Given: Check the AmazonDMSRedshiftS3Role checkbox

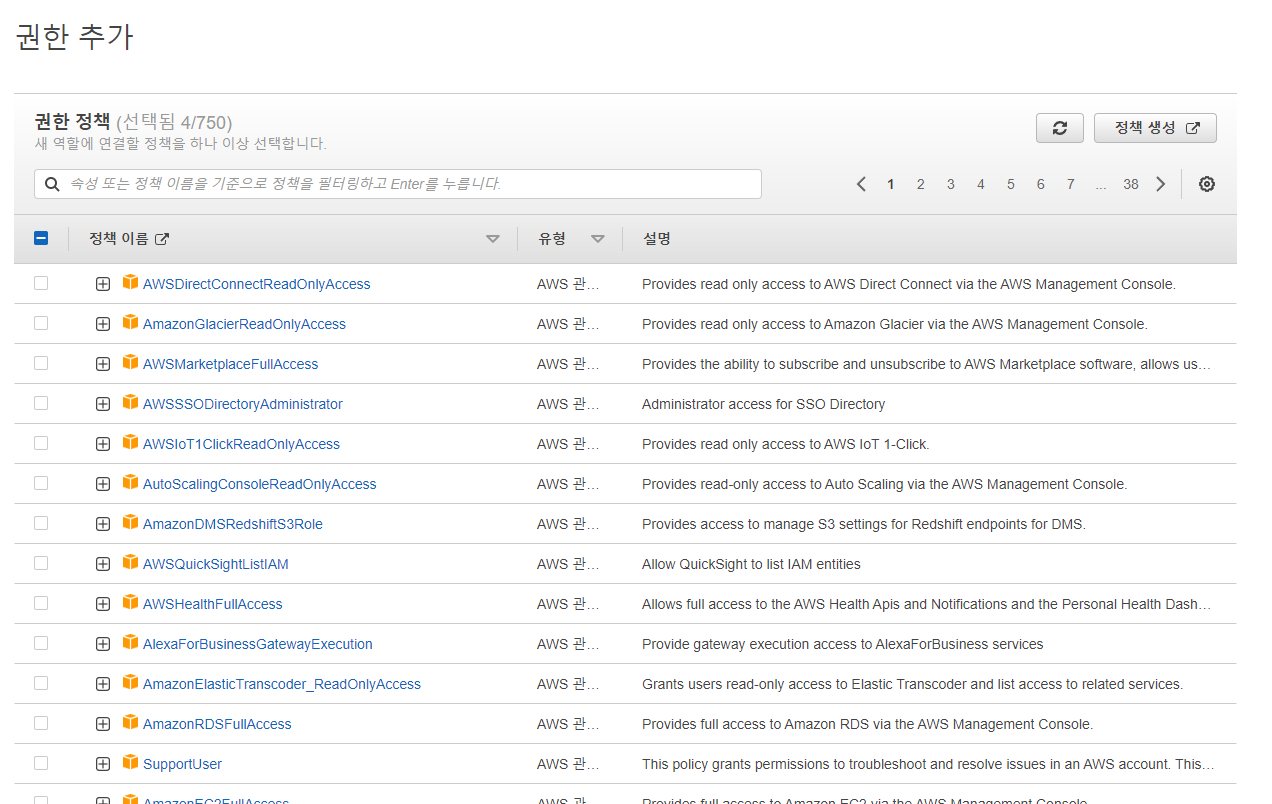Looking at the screenshot, I should pyautogui.click(x=41, y=523).
